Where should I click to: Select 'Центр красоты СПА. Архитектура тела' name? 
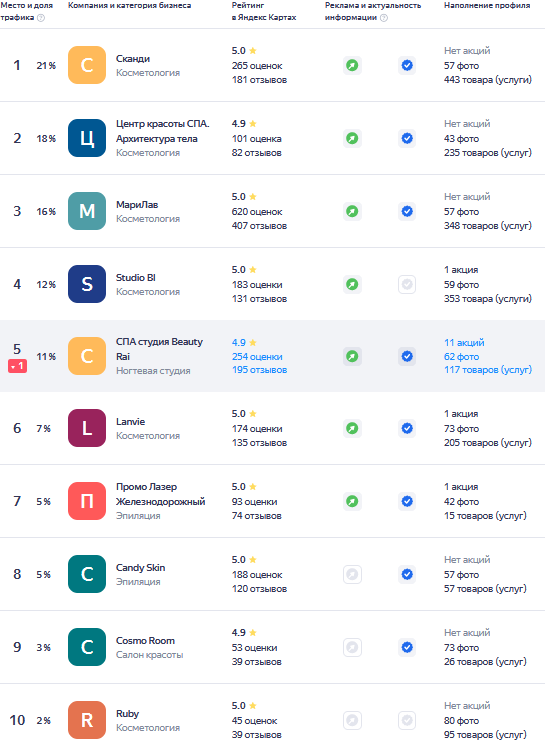point(163,131)
